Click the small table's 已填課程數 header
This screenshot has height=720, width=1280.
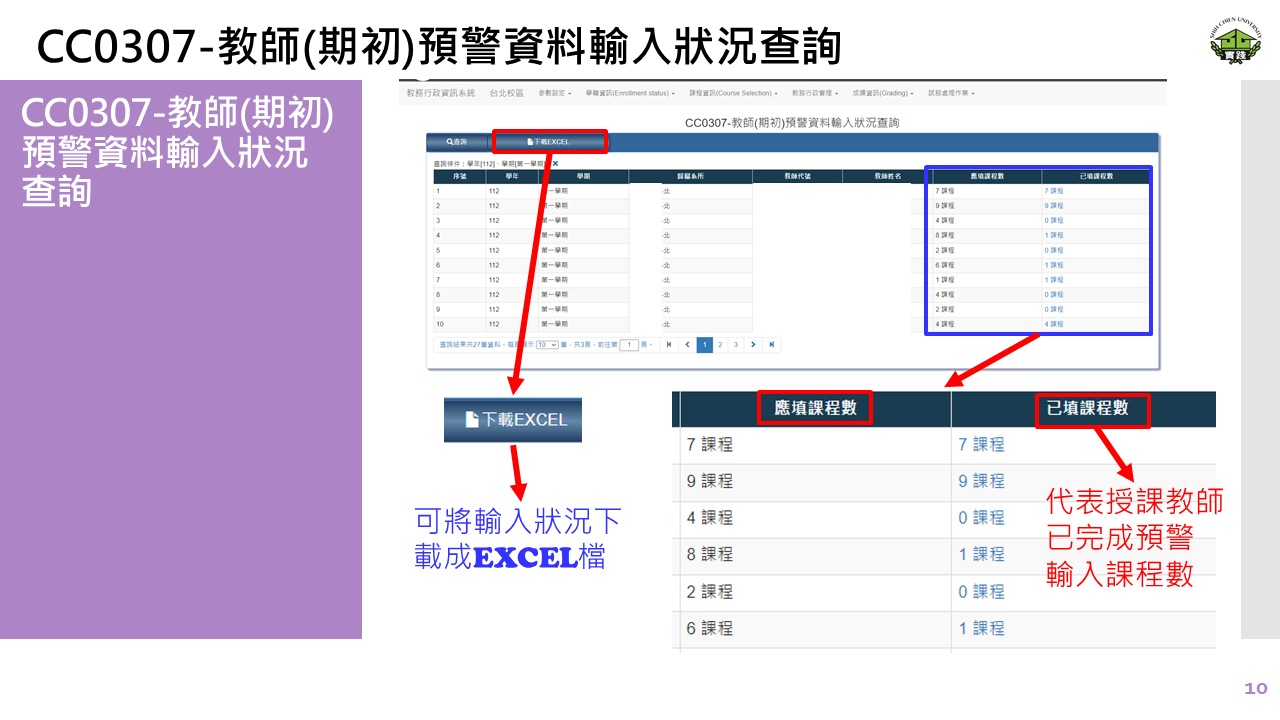pyautogui.click(x=1096, y=176)
